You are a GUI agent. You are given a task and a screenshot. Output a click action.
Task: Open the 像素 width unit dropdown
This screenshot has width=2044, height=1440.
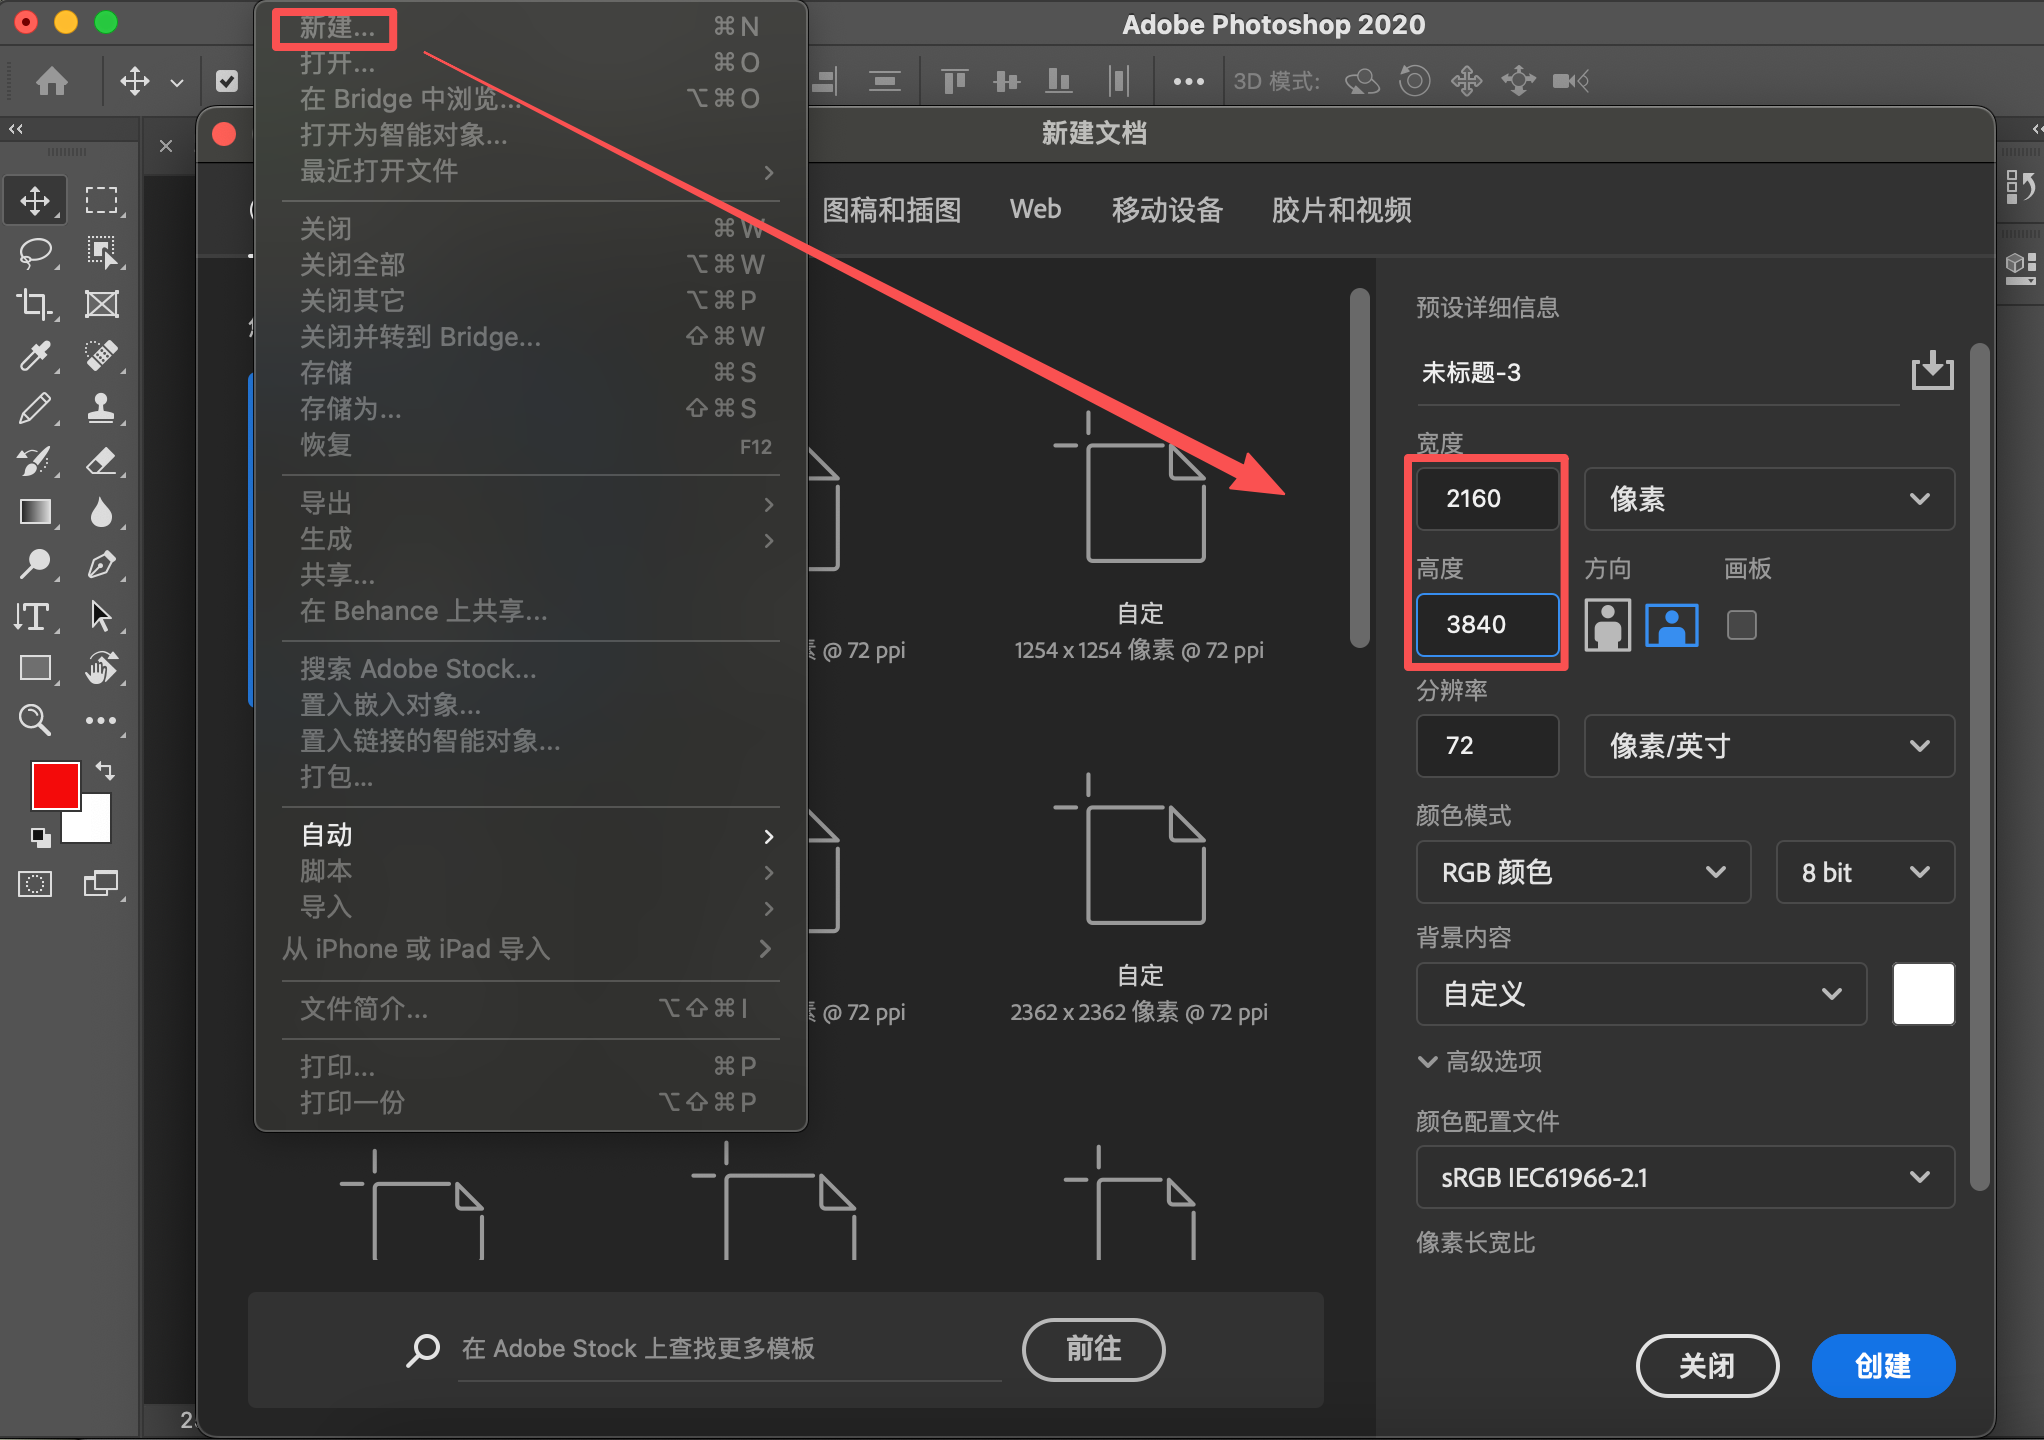(1769, 498)
